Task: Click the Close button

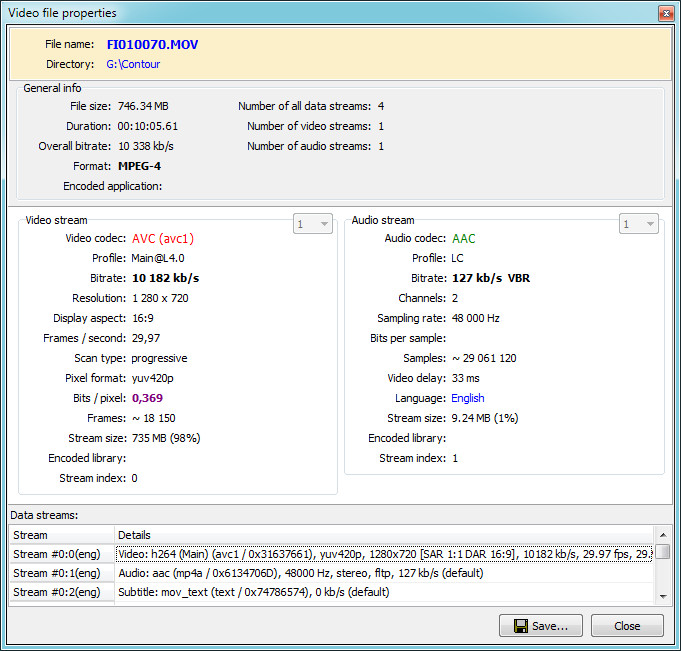Action: [627, 625]
